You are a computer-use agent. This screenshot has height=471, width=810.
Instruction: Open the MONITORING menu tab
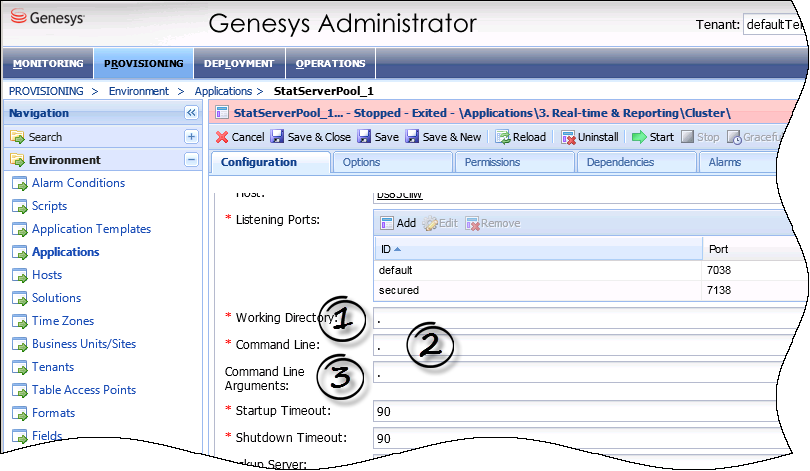pos(48,63)
